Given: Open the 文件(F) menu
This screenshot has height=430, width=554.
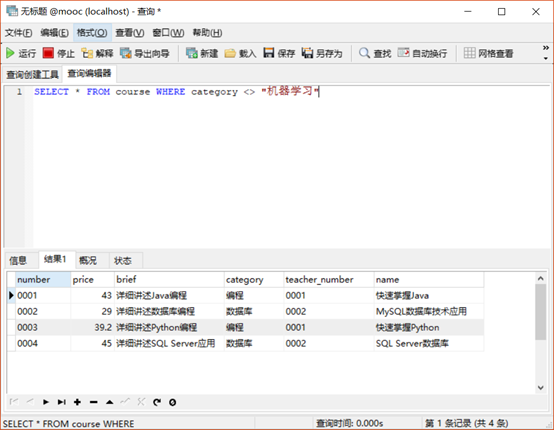Looking at the screenshot, I should (18, 33).
